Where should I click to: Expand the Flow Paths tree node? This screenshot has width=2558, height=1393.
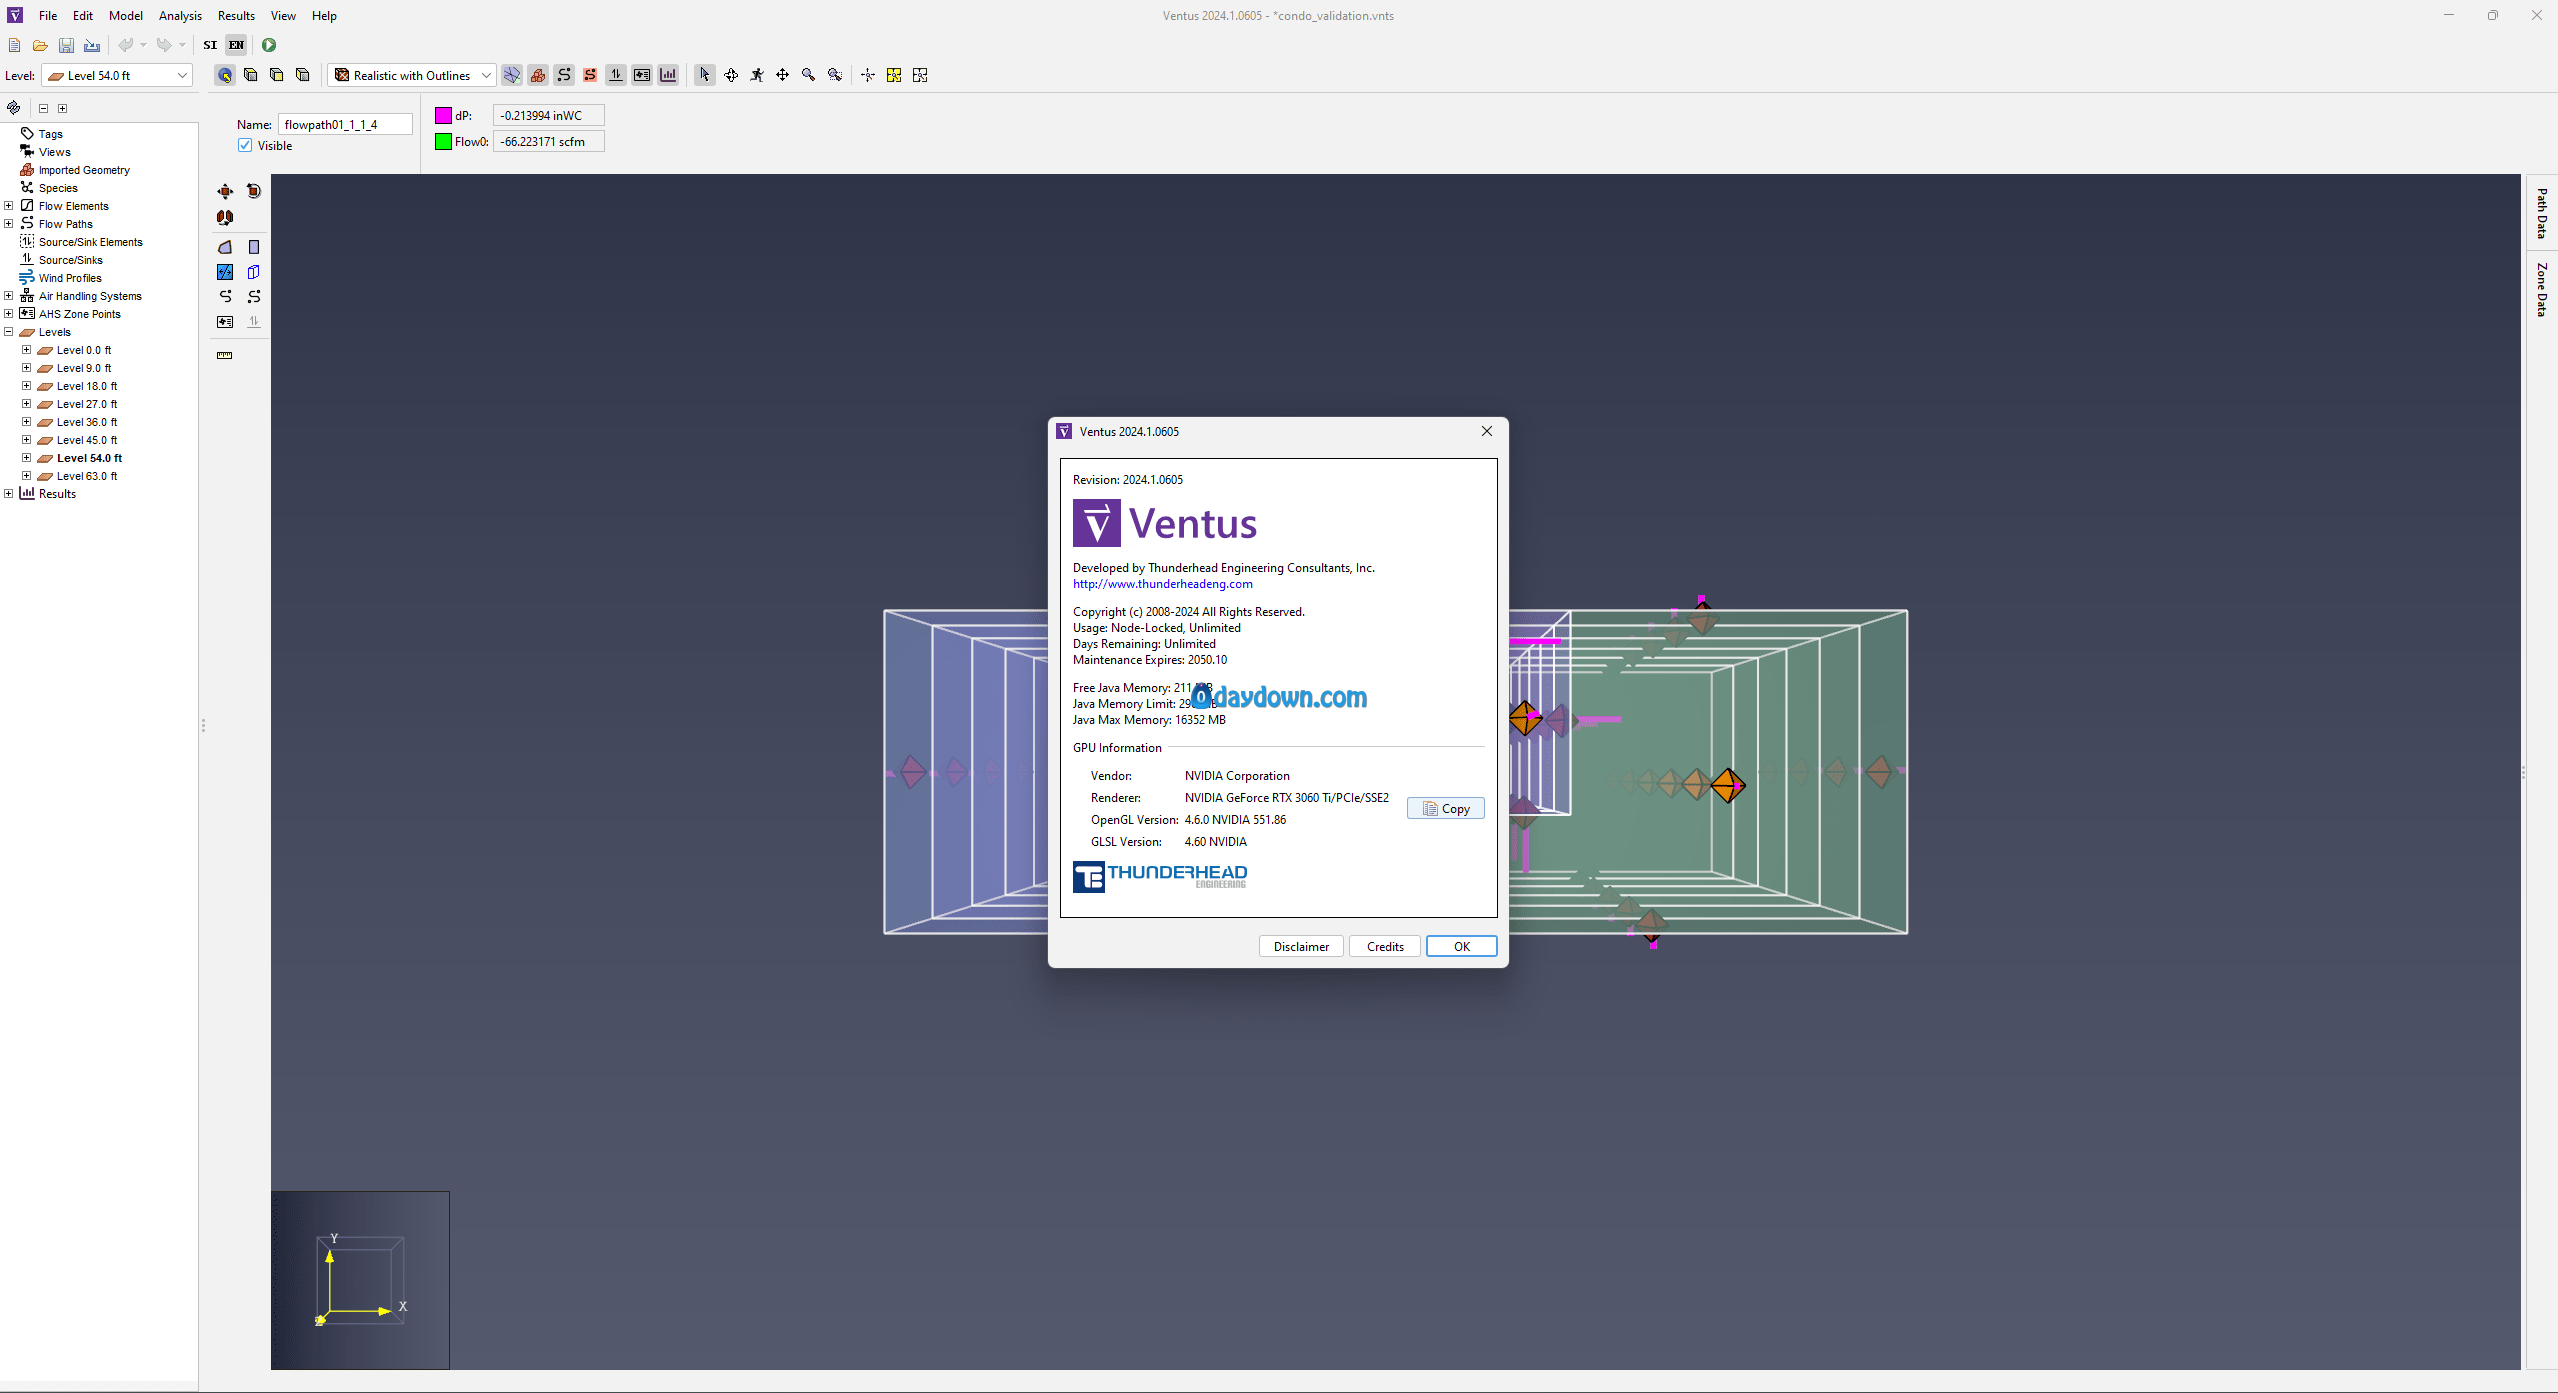tap(9, 224)
